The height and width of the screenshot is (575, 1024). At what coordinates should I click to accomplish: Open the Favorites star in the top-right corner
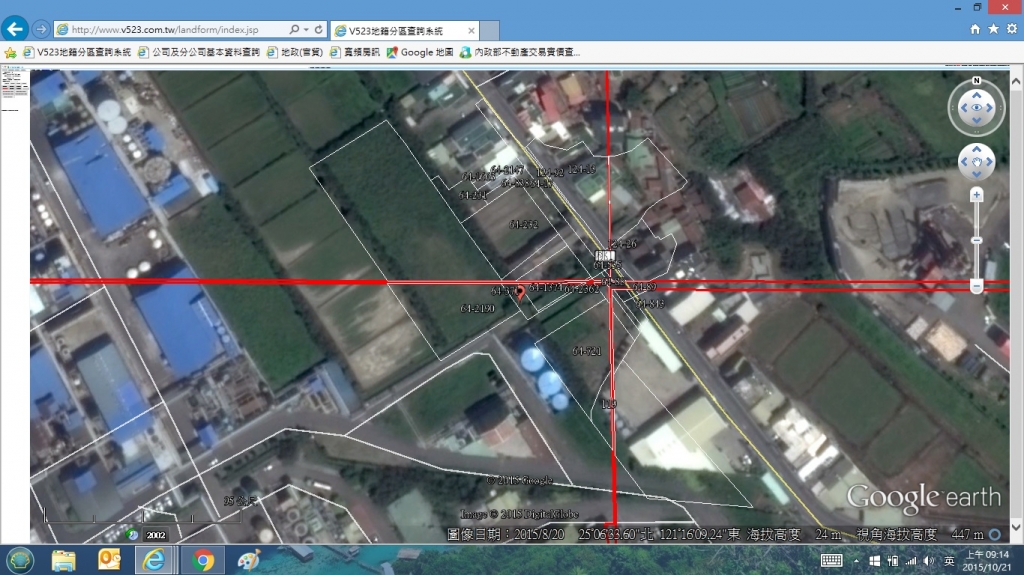(993, 29)
